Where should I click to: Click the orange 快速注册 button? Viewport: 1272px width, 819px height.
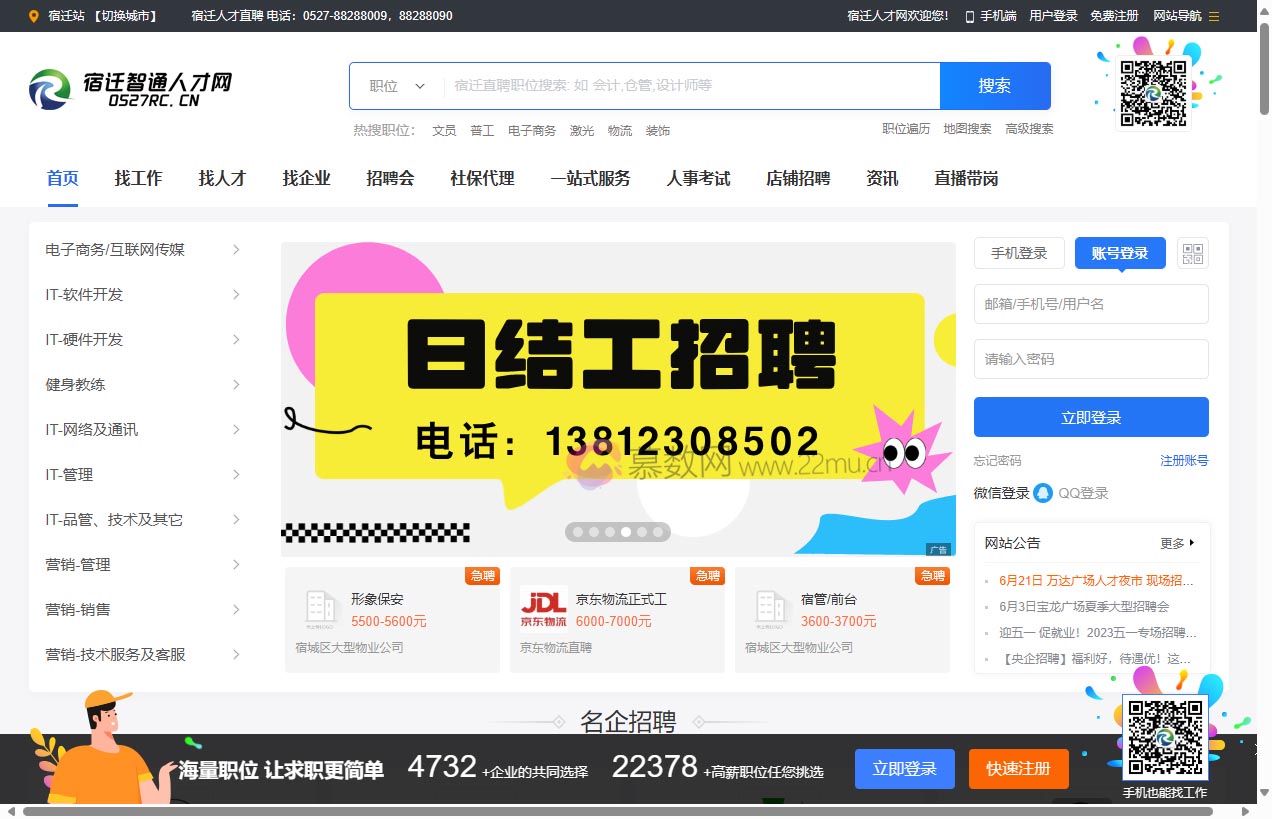tap(1018, 769)
